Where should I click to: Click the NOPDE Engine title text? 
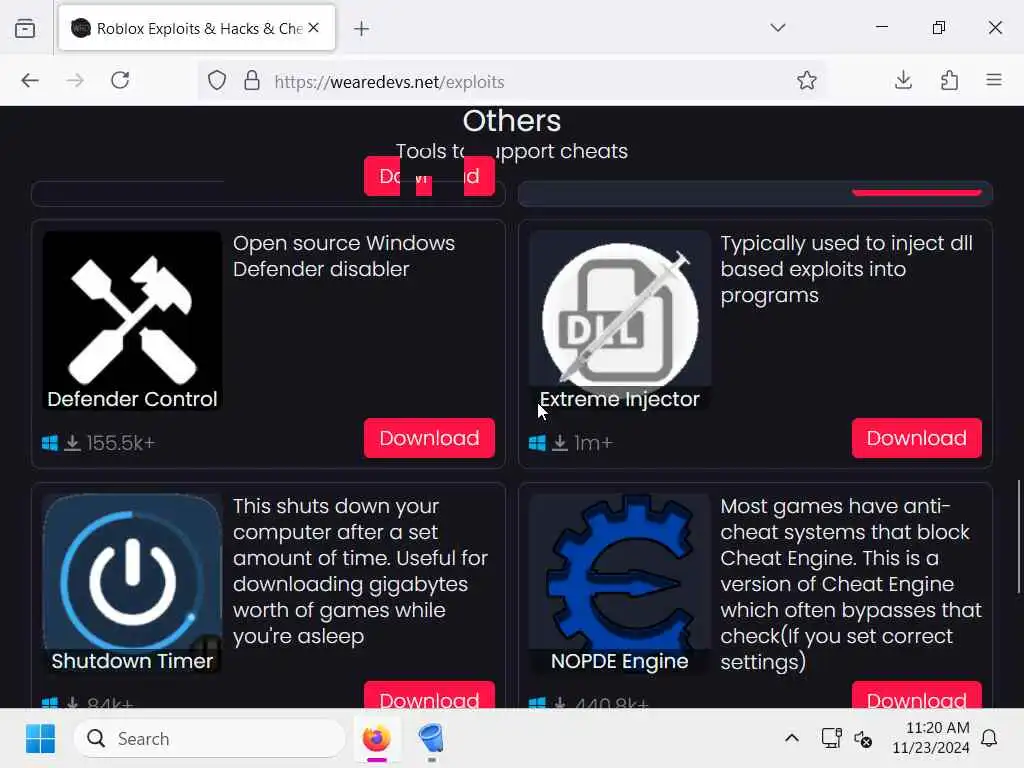pyautogui.click(x=619, y=661)
